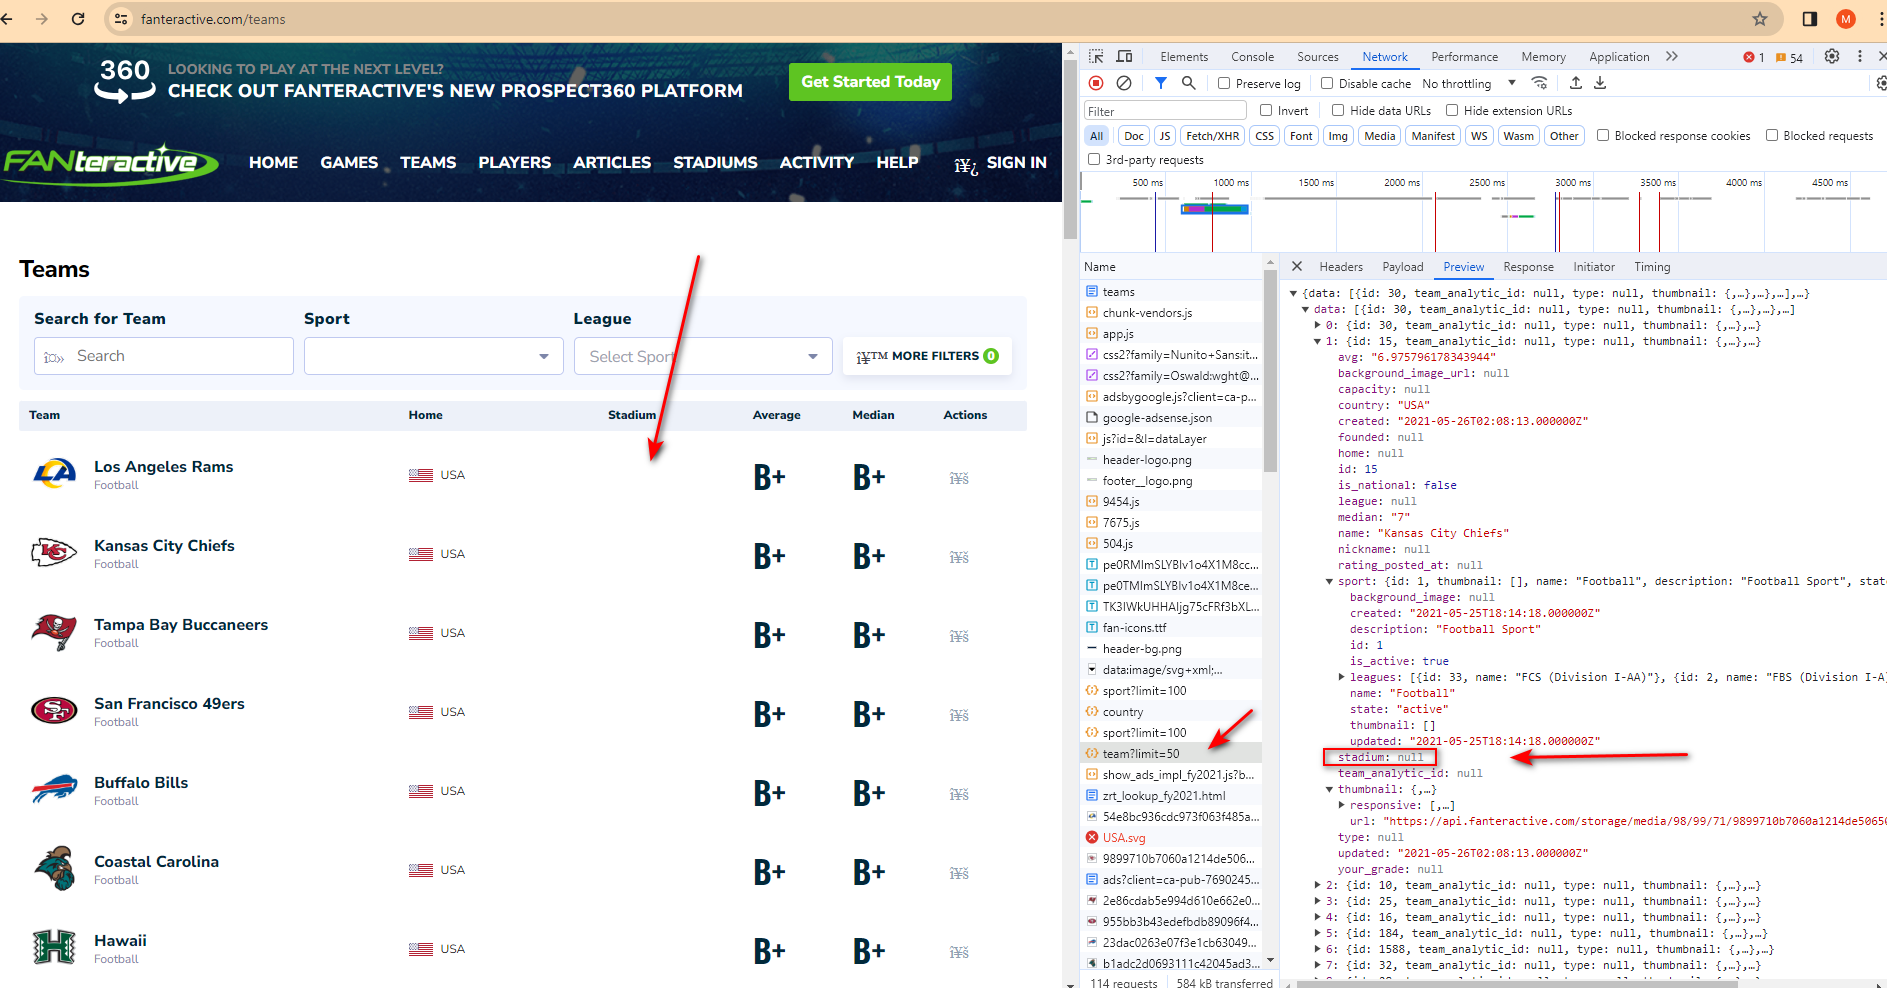1887x988 pixels.
Task: Enable the Disable cache checkbox
Action: click(x=1327, y=83)
